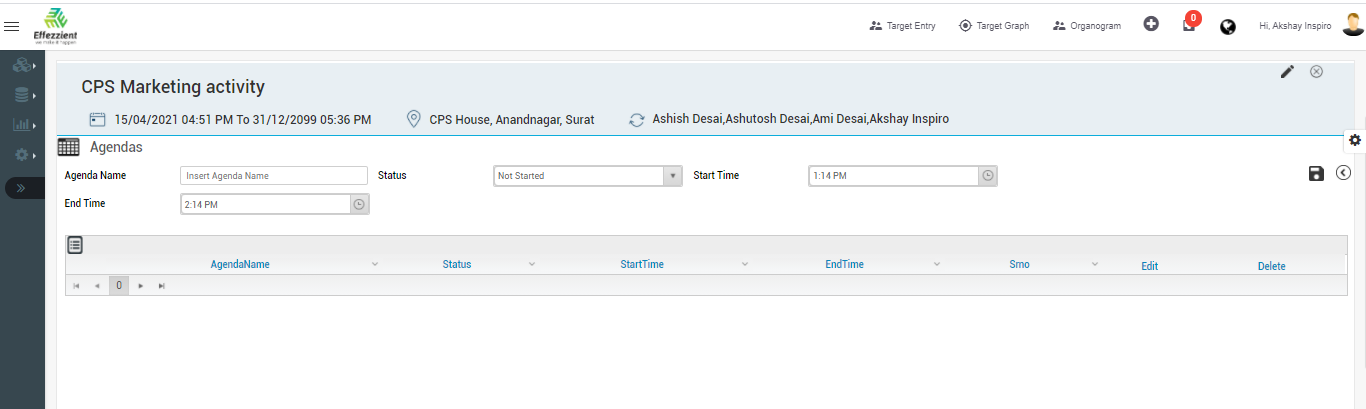Save the agenda with floppy icon

[1316, 174]
